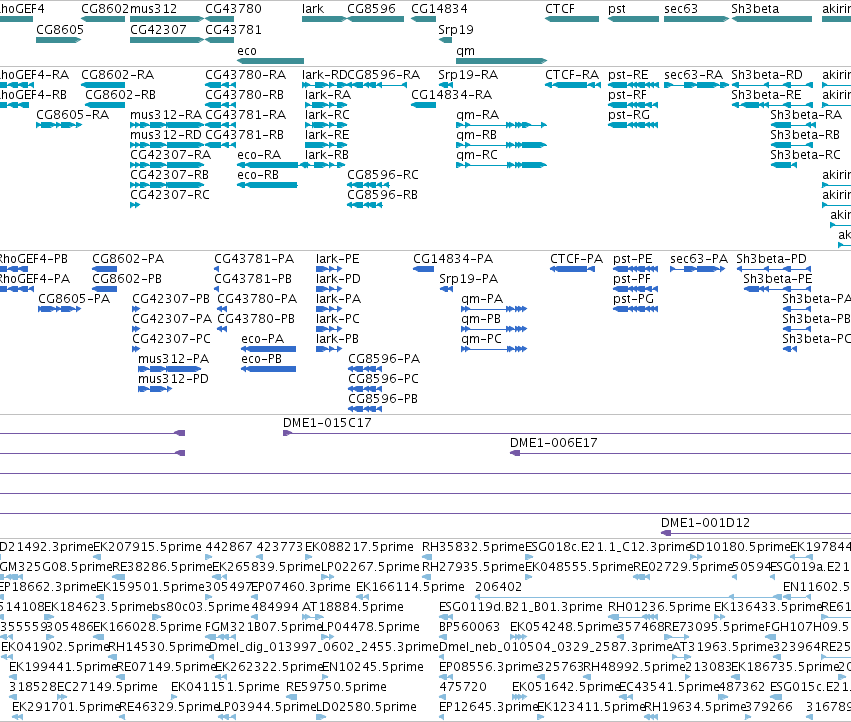Click transcript CG43781-RB label
This screenshot has height=722, width=851.
[x=245, y=135]
